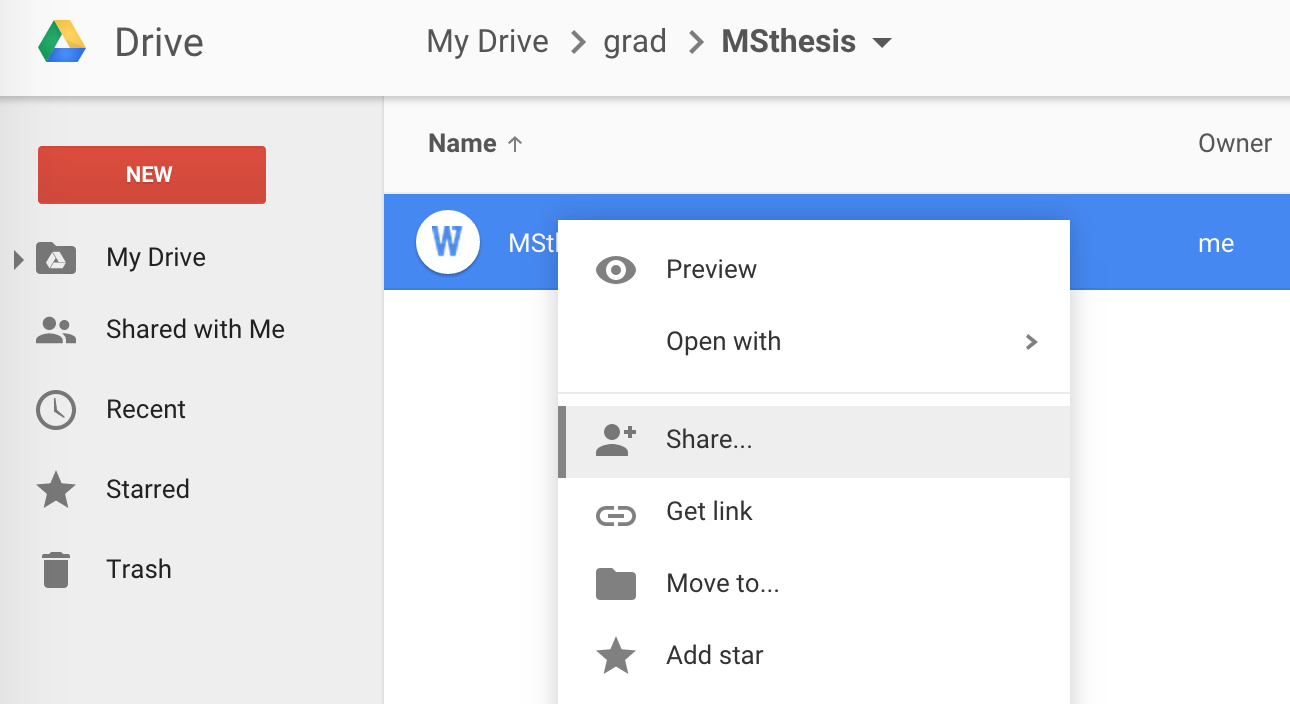Click the owner "me" in selected row
This screenshot has height=704, width=1290.
click(1216, 244)
